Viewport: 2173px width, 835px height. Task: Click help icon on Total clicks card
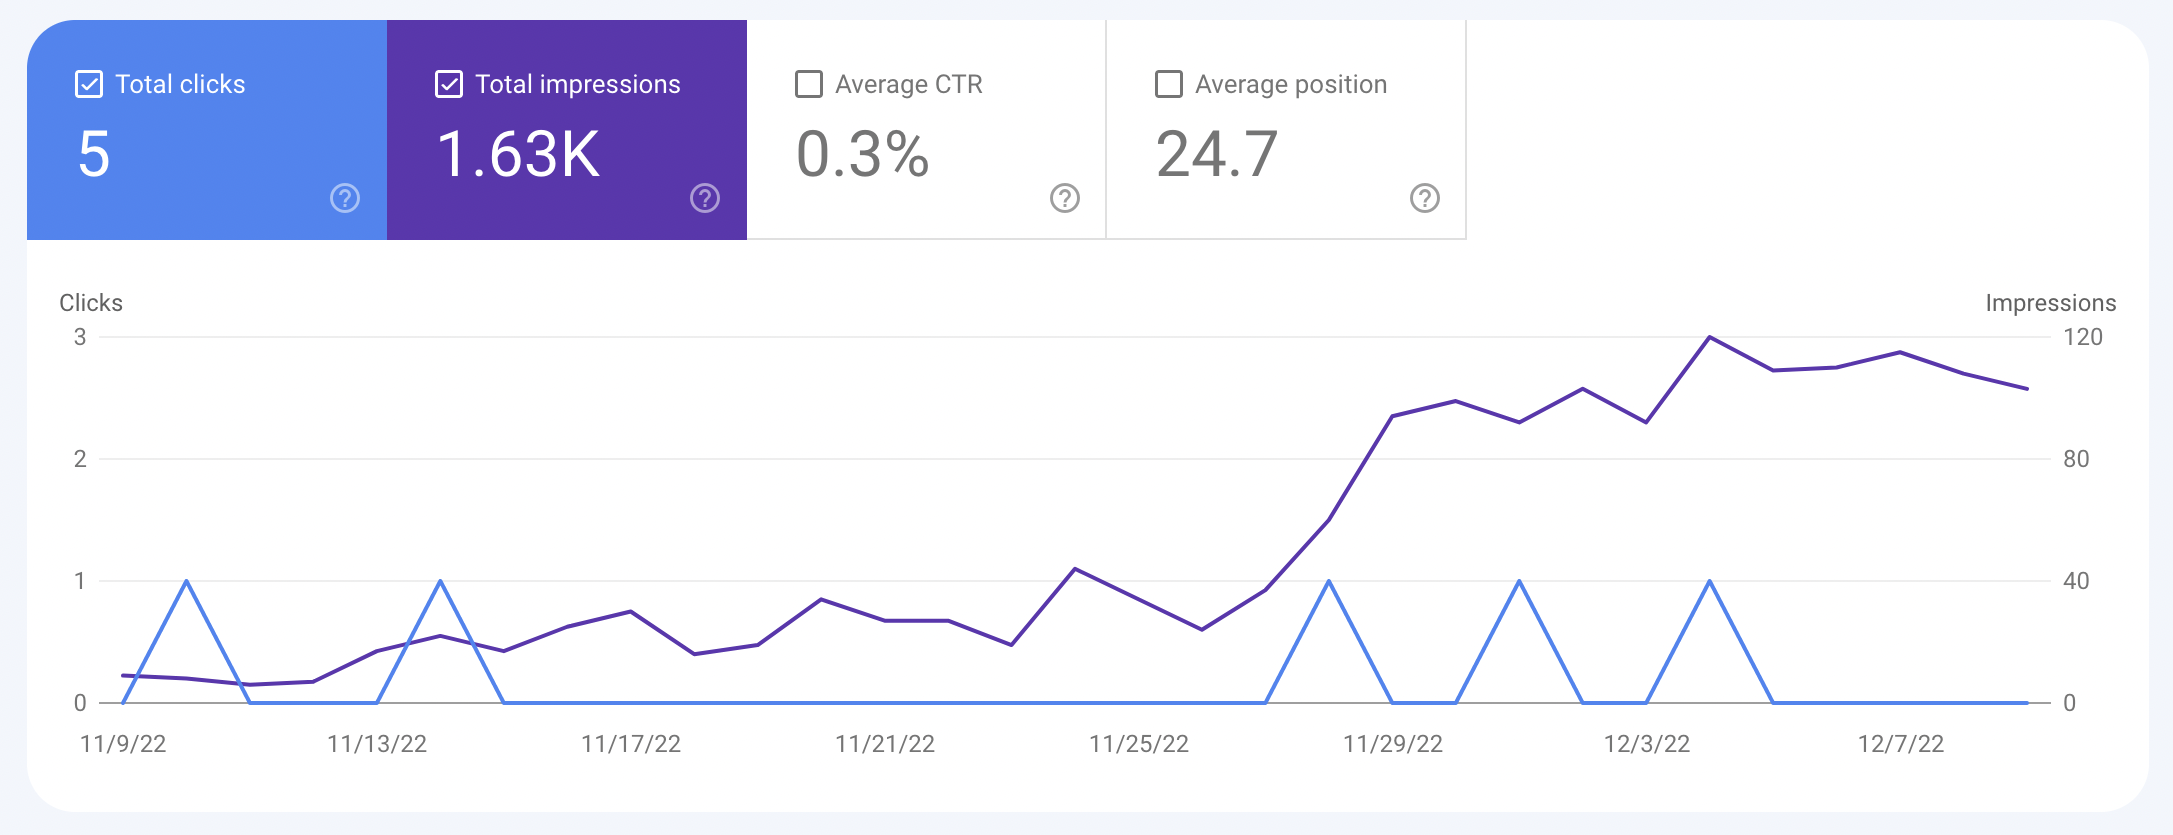[345, 198]
